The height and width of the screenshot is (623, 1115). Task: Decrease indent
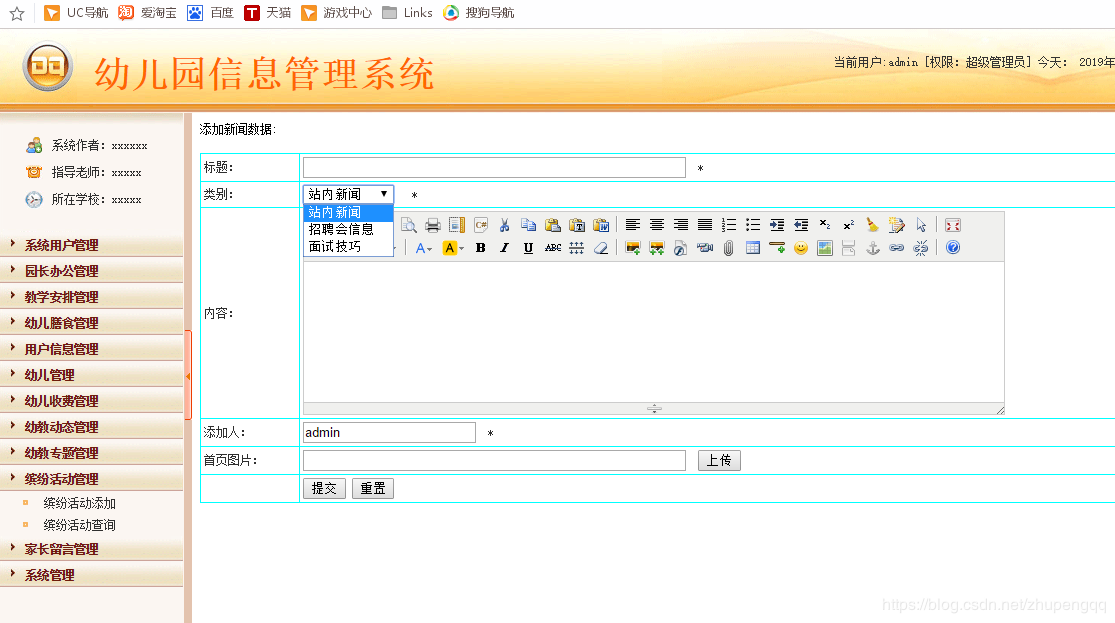801,225
